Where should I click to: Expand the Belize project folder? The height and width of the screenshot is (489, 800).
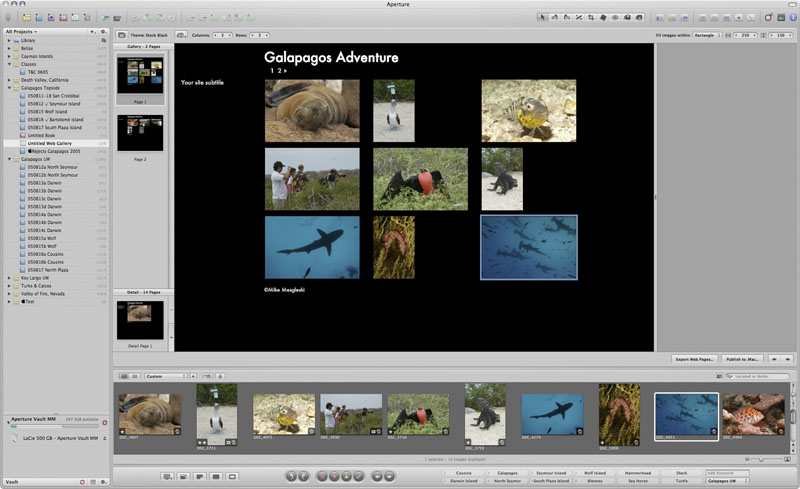[9, 47]
